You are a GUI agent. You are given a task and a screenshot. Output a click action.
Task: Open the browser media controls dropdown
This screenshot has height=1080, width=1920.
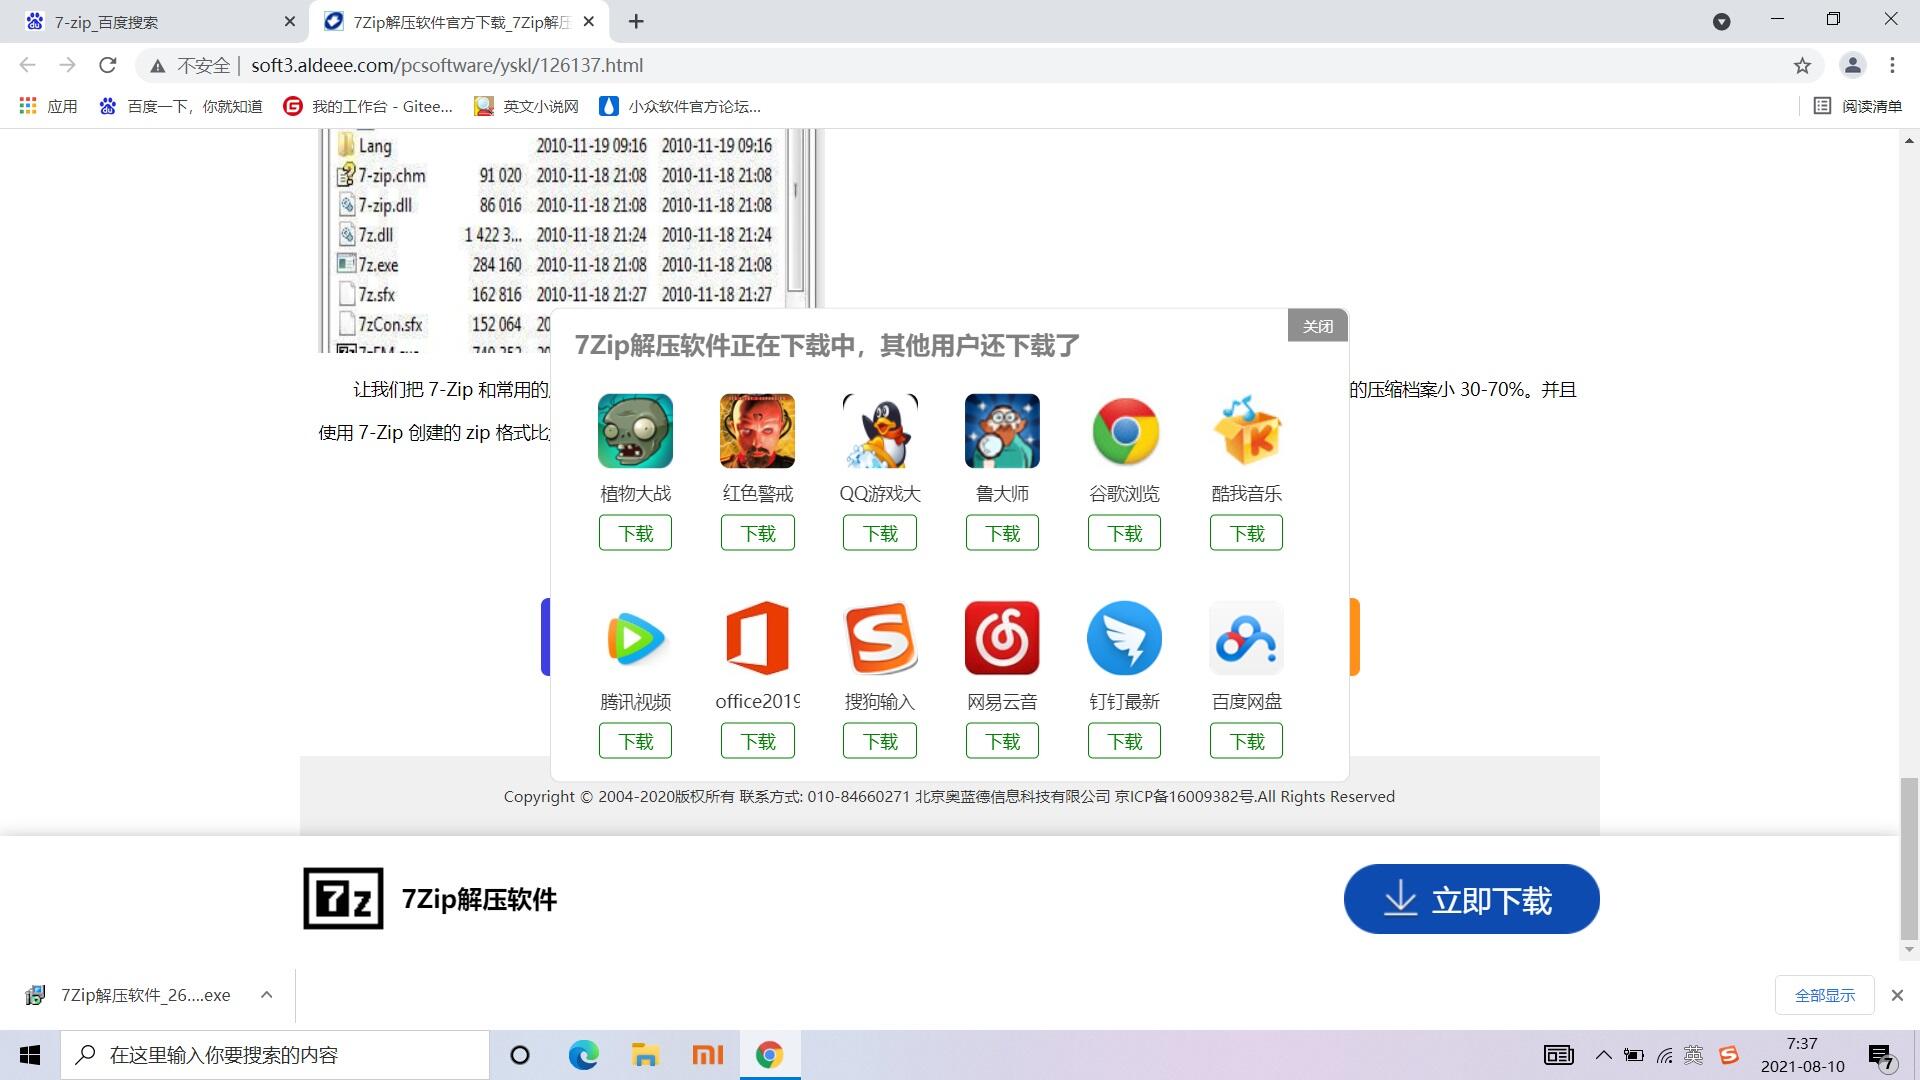click(1723, 21)
